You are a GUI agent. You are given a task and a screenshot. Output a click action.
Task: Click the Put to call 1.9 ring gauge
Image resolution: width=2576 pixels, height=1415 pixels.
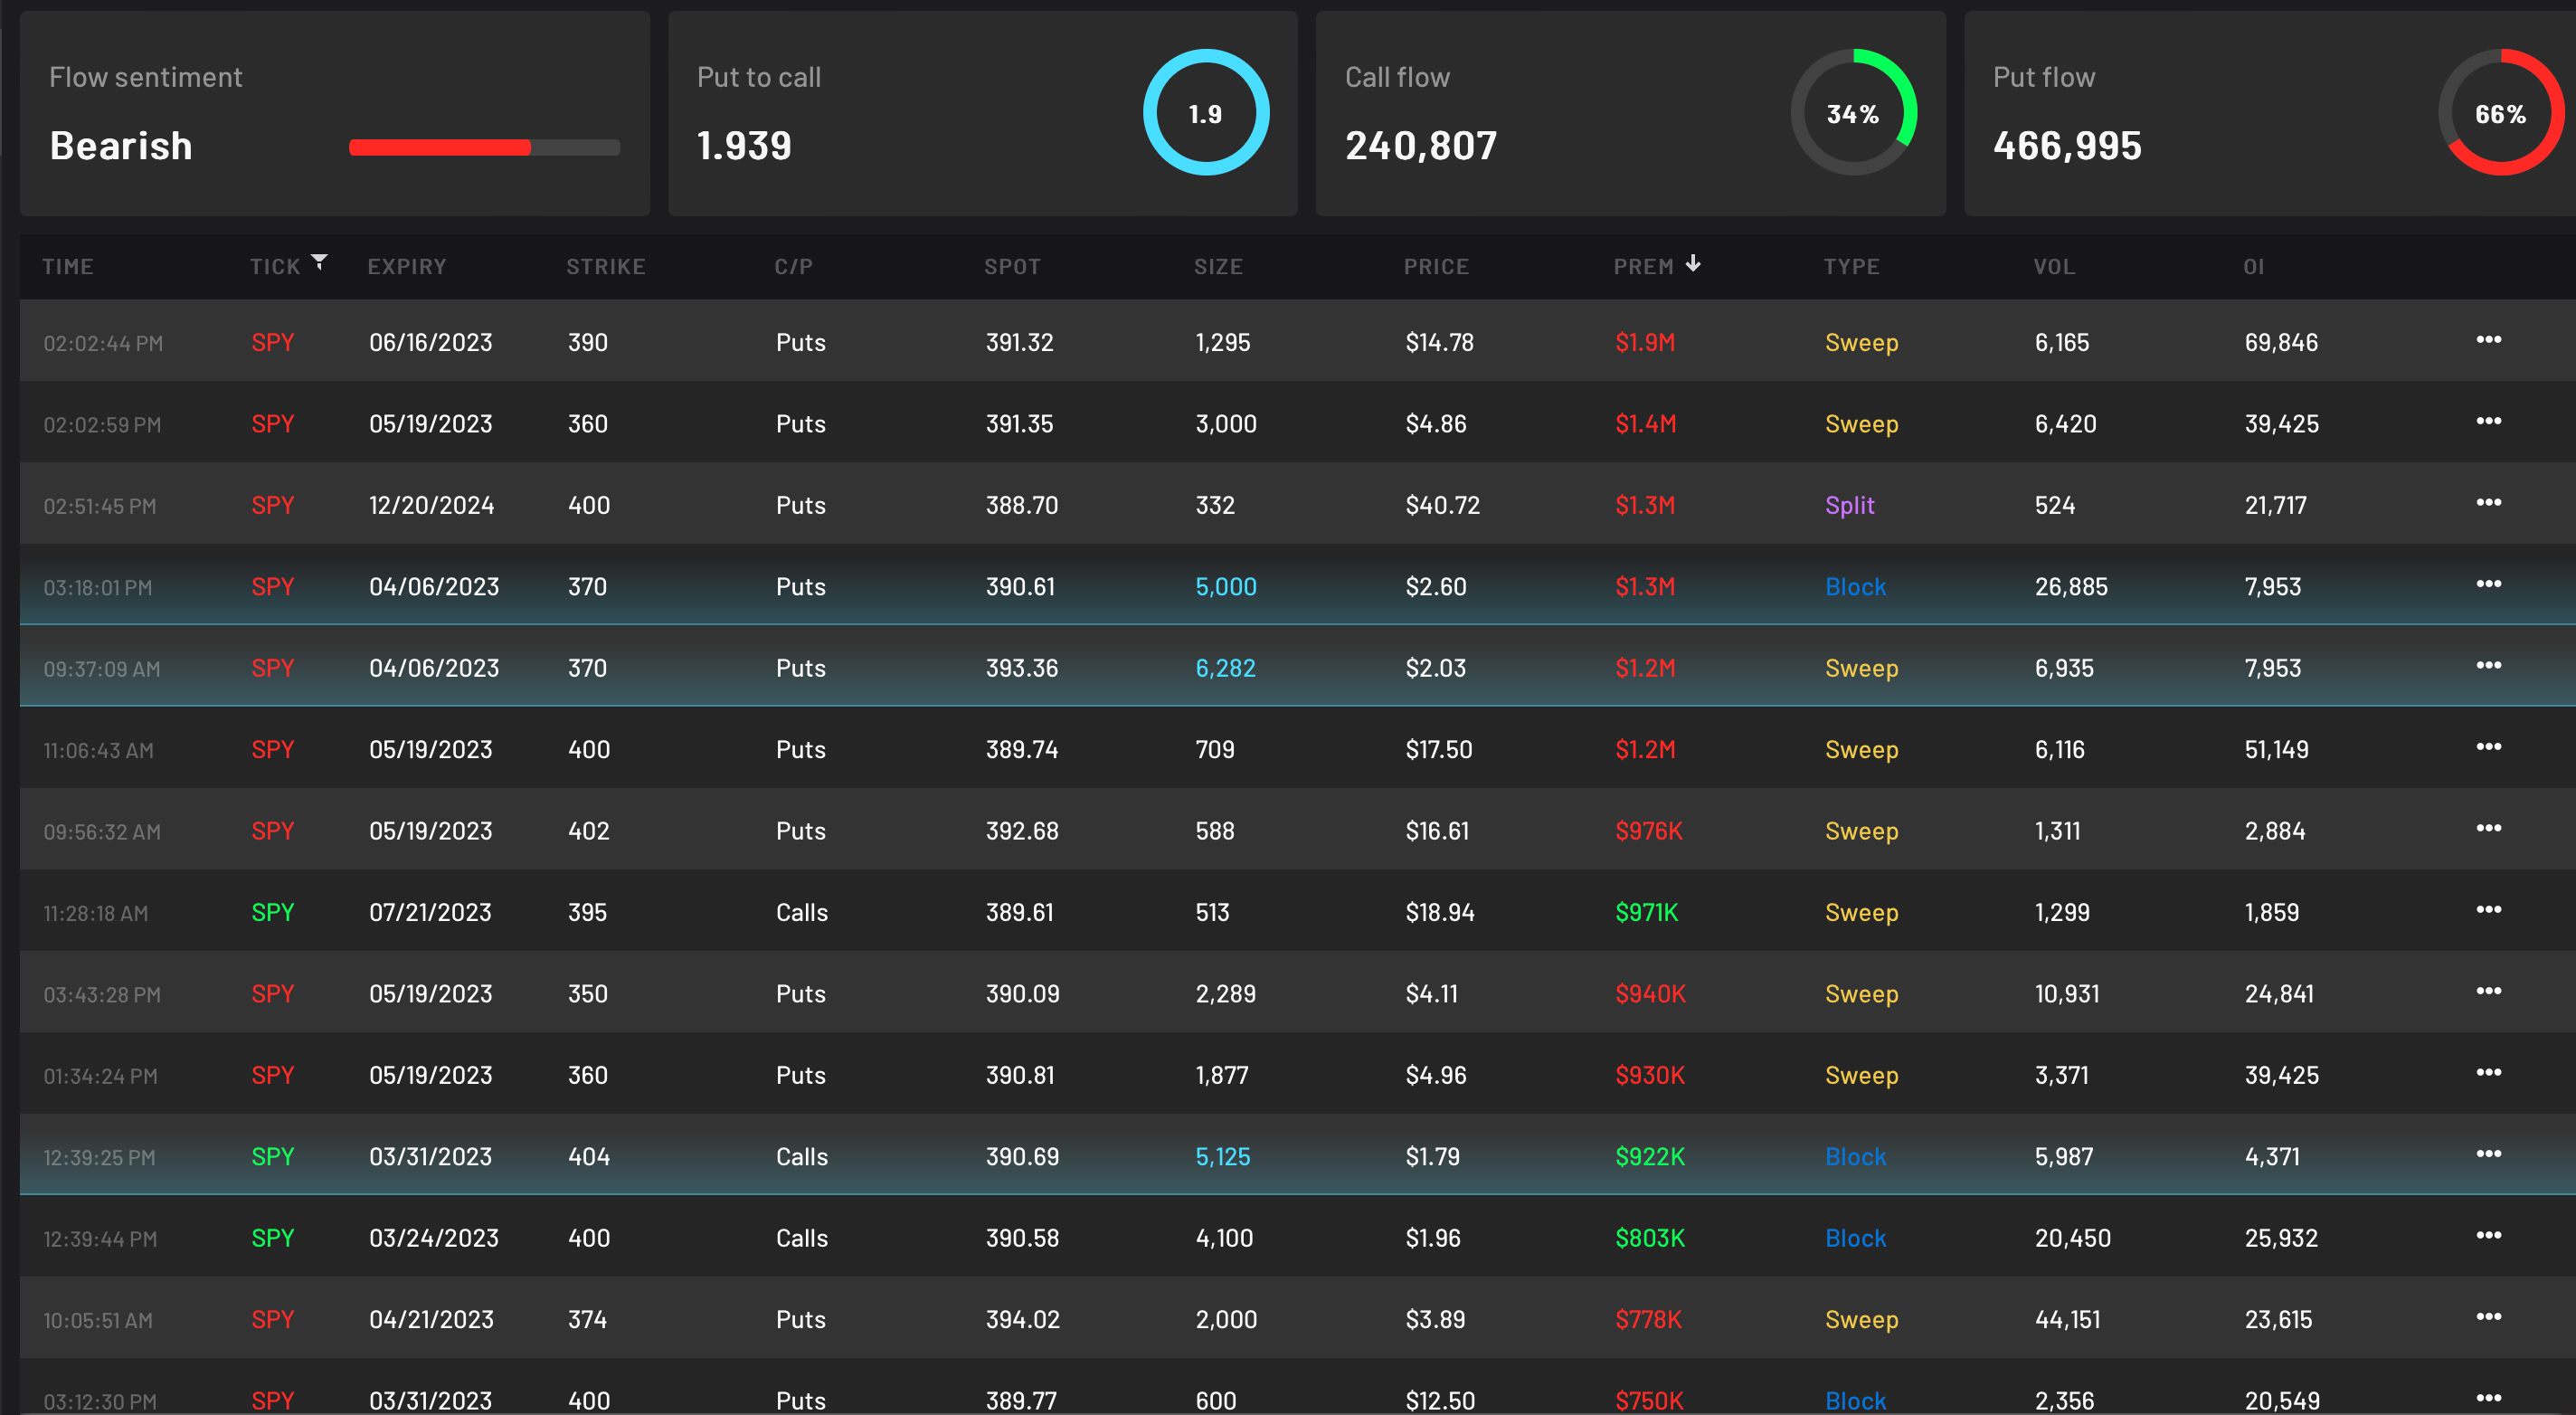[1205, 113]
